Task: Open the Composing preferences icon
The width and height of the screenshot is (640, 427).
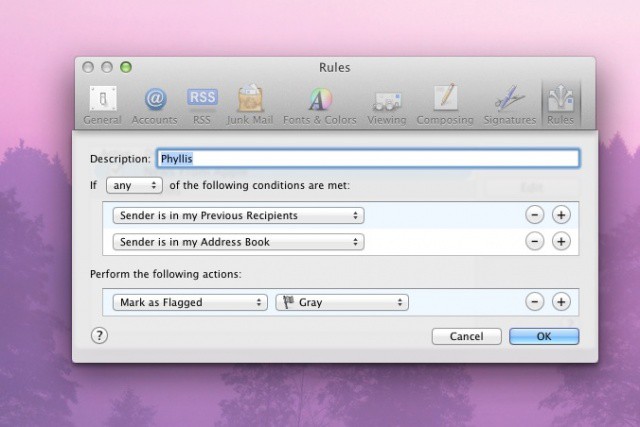Action: (x=445, y=105)
